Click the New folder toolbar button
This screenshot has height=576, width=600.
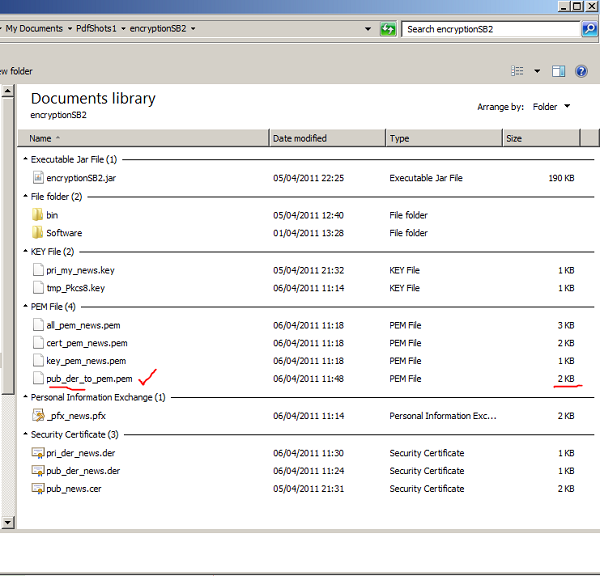click(16, 71)
